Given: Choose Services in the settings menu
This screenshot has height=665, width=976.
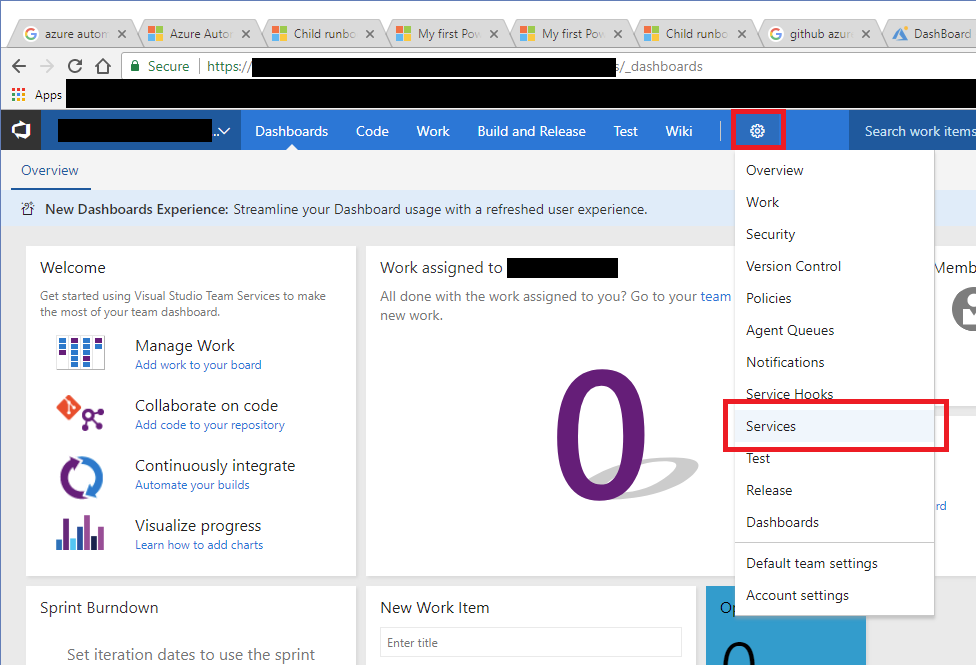Looking at the screenshot, I should pyautogui.click(x=834, y=427).
